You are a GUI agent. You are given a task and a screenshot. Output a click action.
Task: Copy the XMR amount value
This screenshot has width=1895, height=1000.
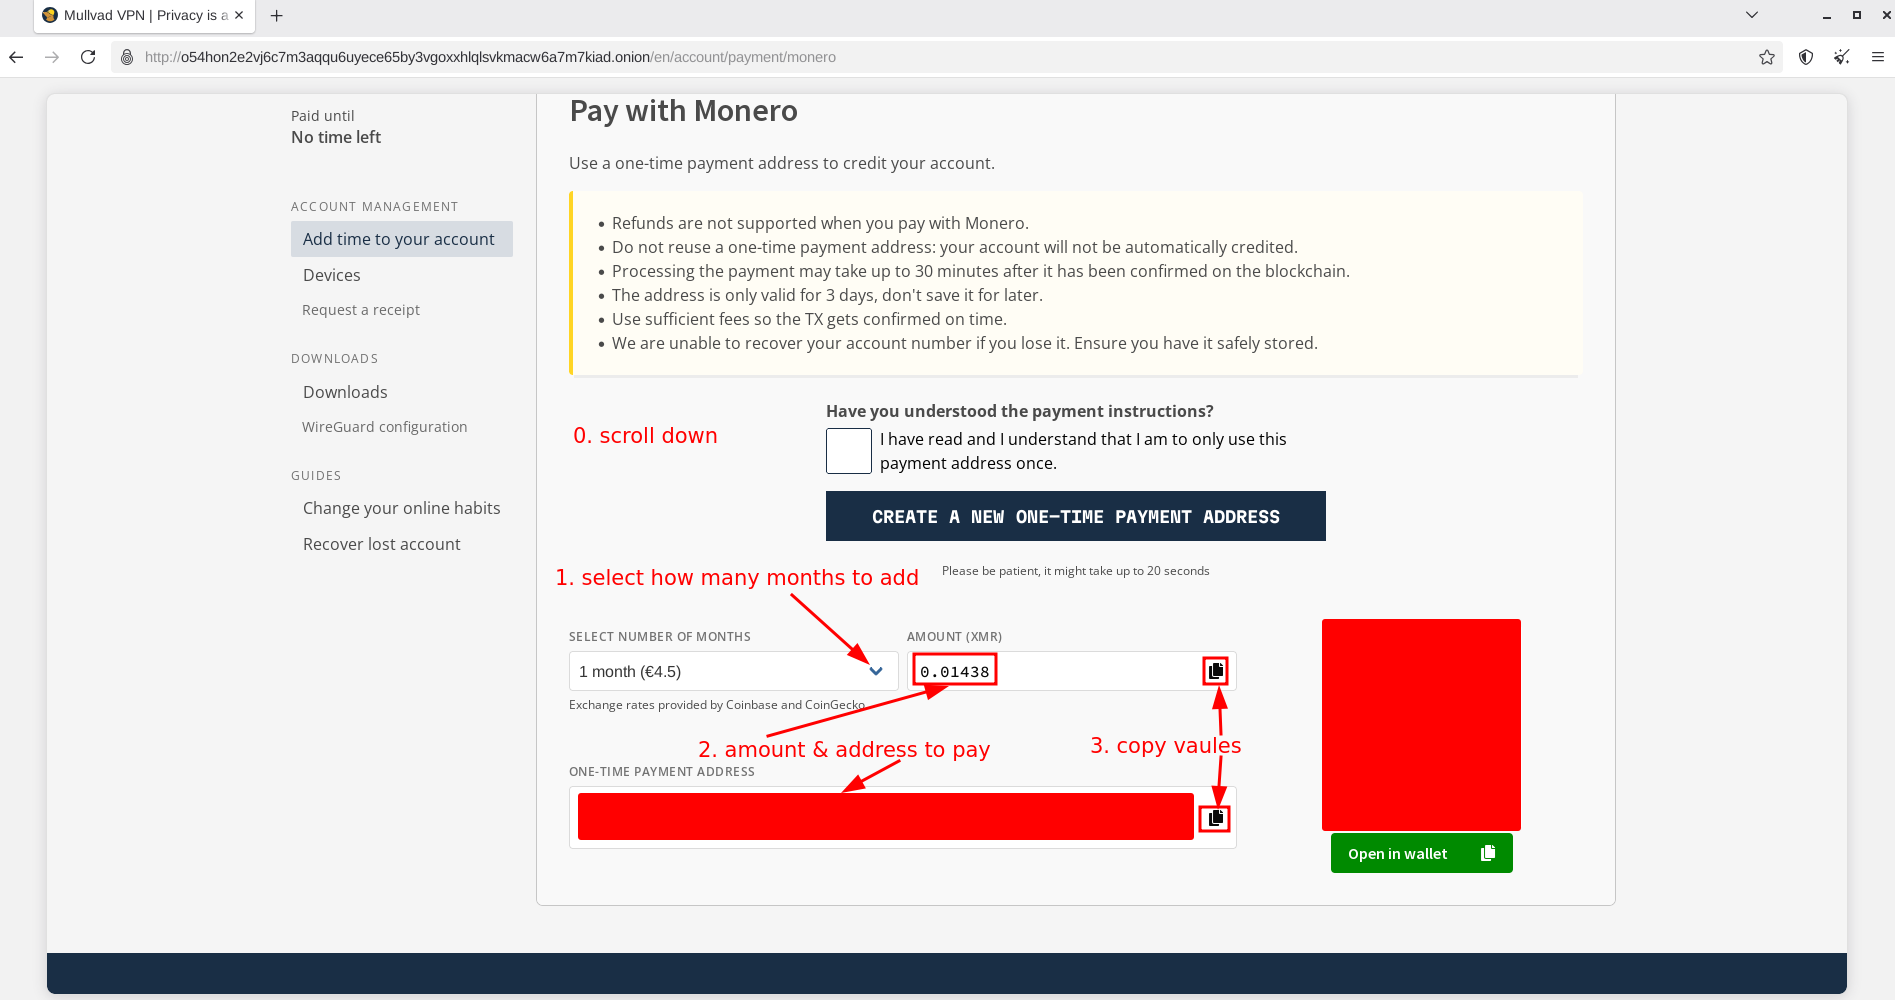[x=1215, y=671]
